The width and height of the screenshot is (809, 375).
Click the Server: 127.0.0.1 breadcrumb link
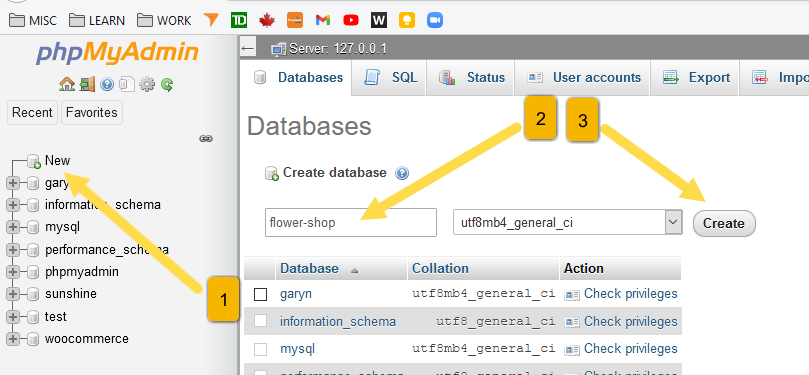click(338, 50)
